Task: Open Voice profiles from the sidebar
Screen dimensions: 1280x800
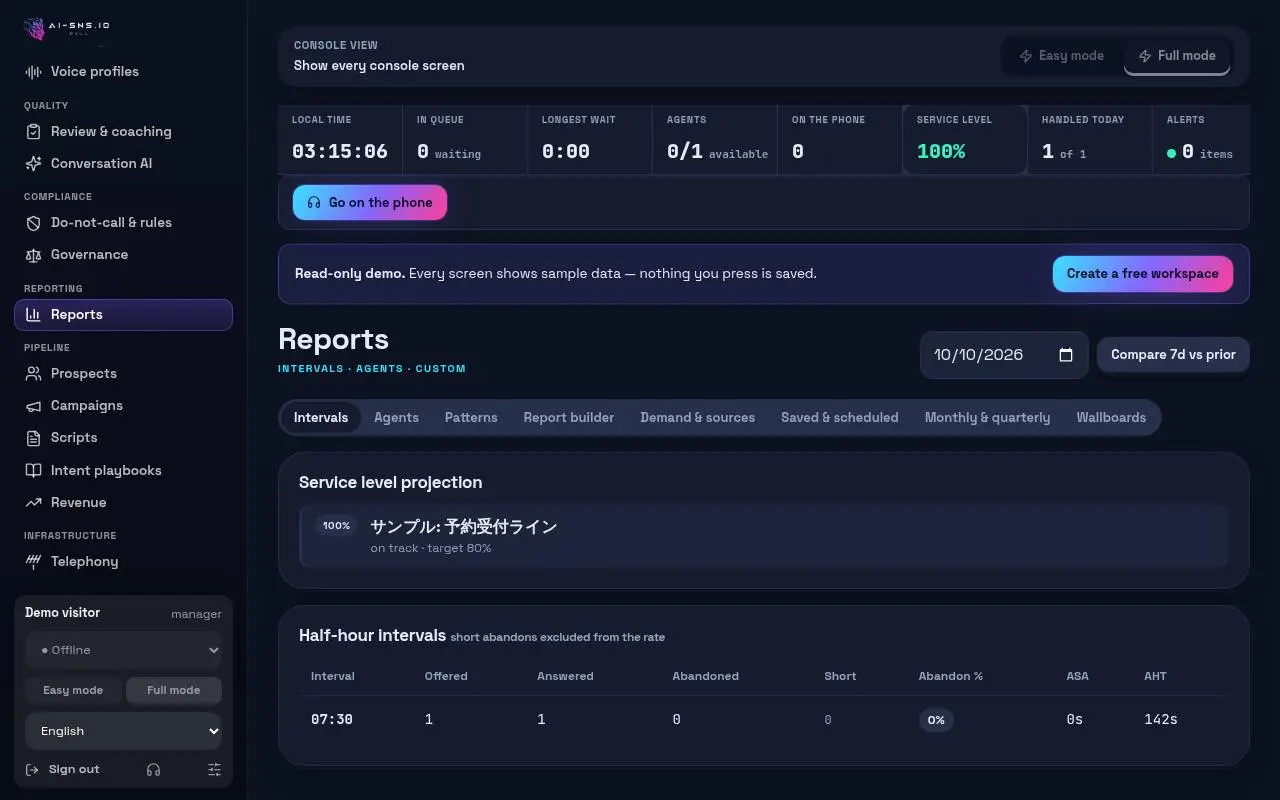Action: tap(123, 72)
